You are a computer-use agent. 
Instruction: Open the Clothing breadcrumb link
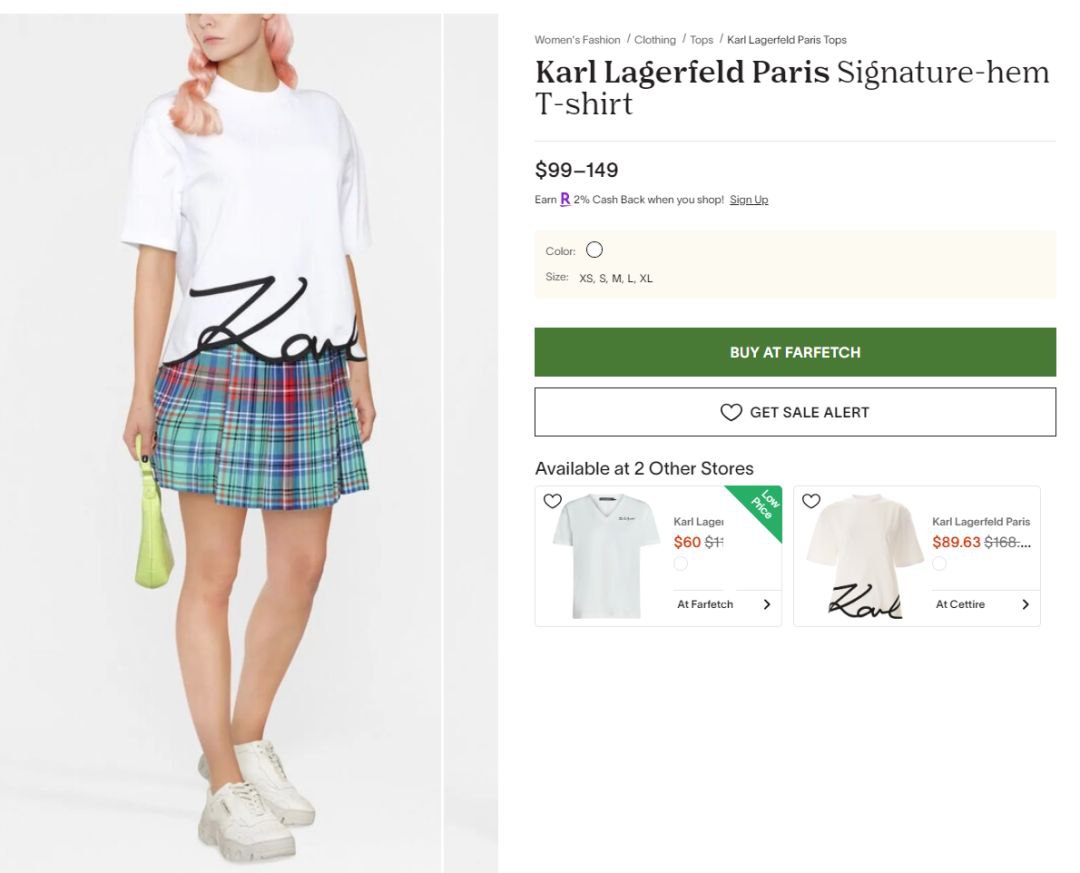point(655,40)
